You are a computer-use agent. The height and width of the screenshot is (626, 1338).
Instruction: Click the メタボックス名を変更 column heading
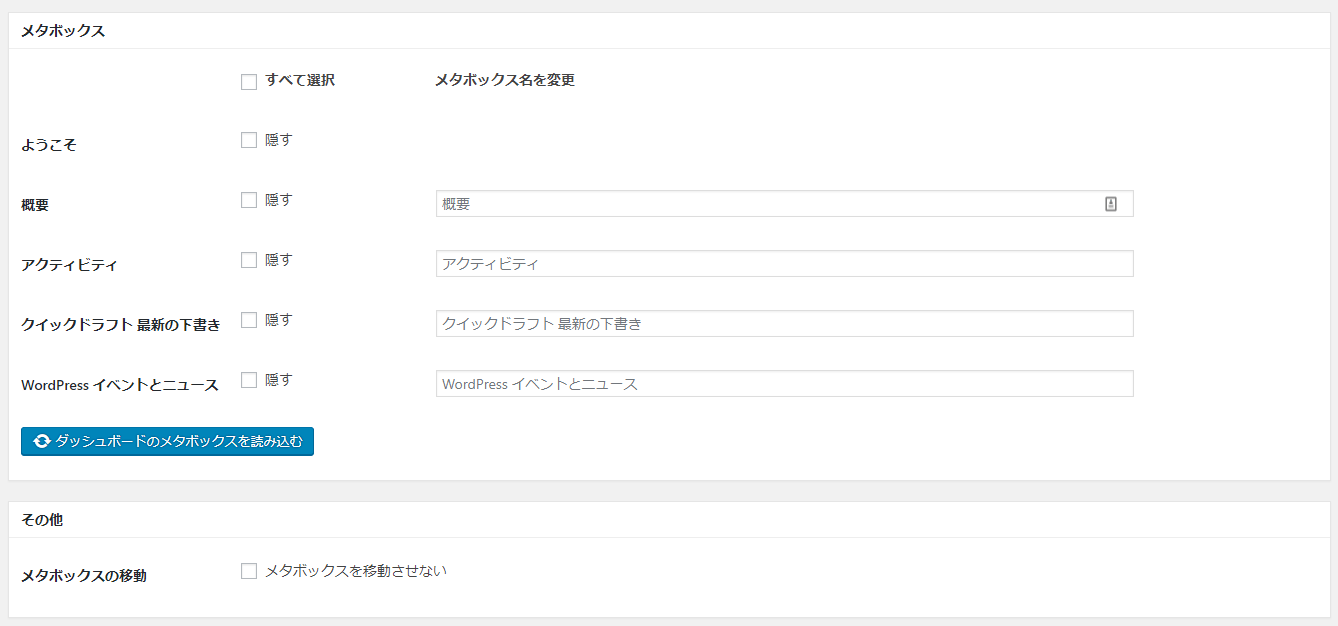504,80
